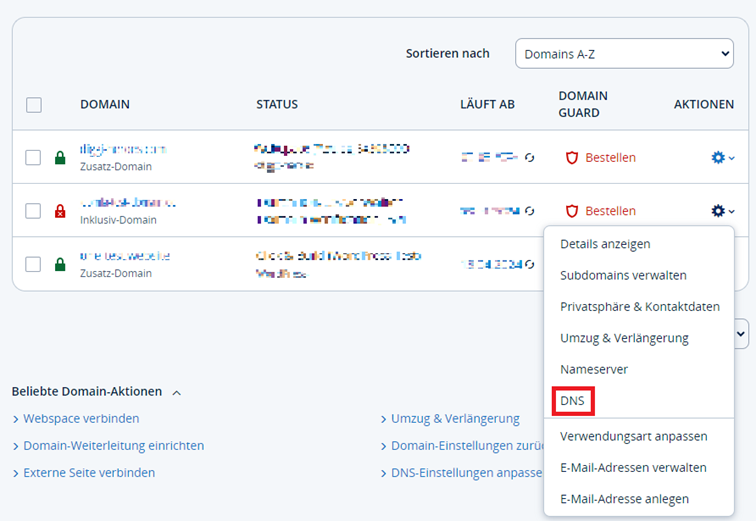756x521 pixels.
Task: Click green lock icon in third domain row
Action: 60,264
